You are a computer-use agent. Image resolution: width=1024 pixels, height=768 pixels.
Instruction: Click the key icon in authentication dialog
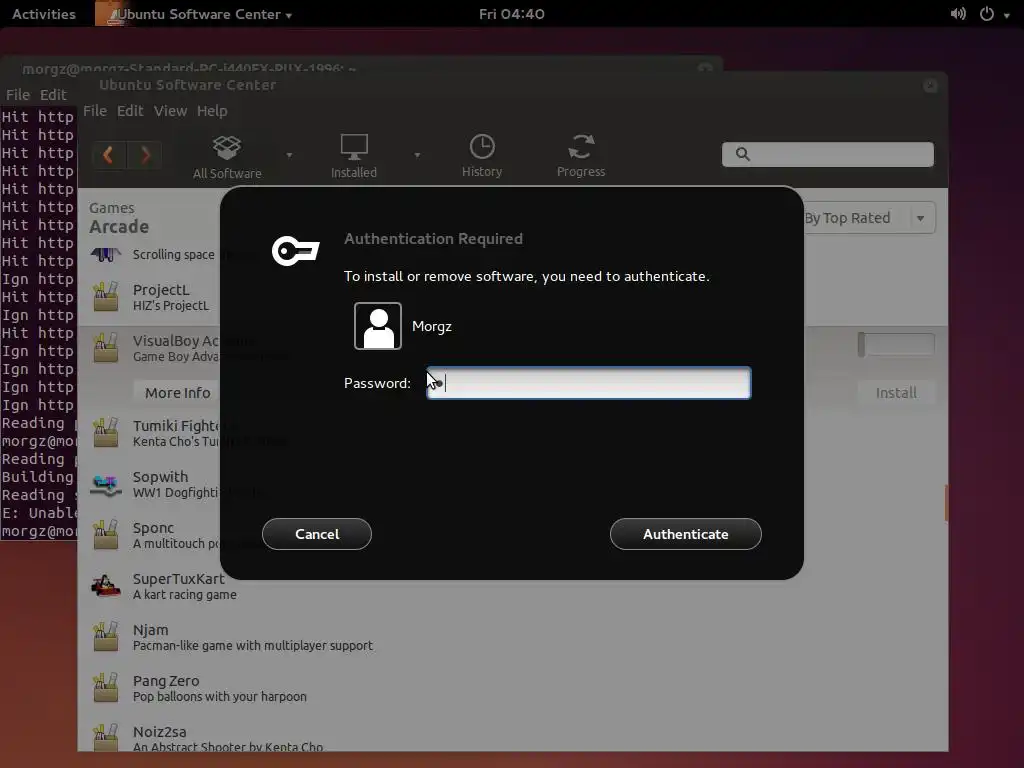point(295,251)
